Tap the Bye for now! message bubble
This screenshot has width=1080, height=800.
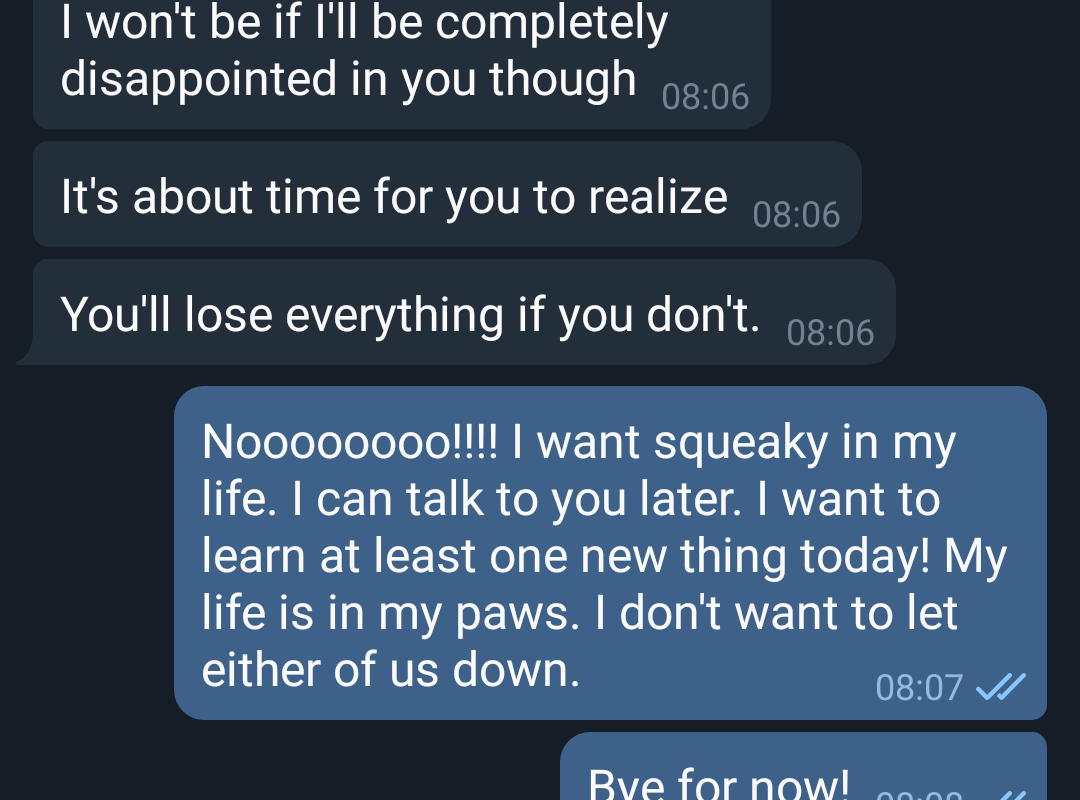click(803, 766)
